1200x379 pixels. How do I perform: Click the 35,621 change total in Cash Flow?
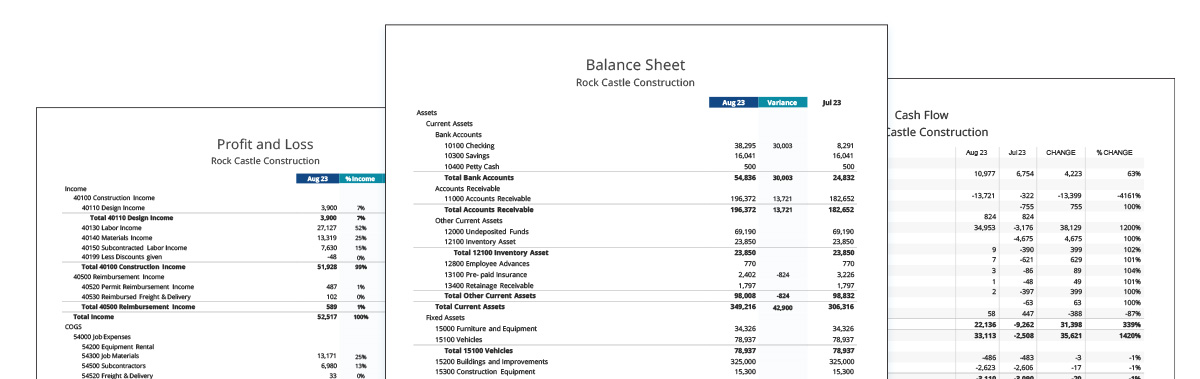[x=1073, y=336]
